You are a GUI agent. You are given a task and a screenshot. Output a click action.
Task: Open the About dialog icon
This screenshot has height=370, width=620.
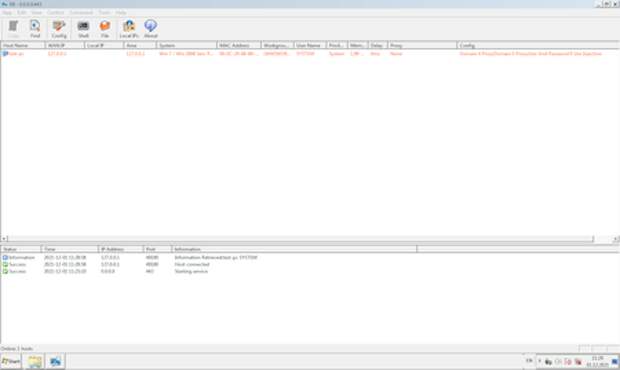coord(151,29)
